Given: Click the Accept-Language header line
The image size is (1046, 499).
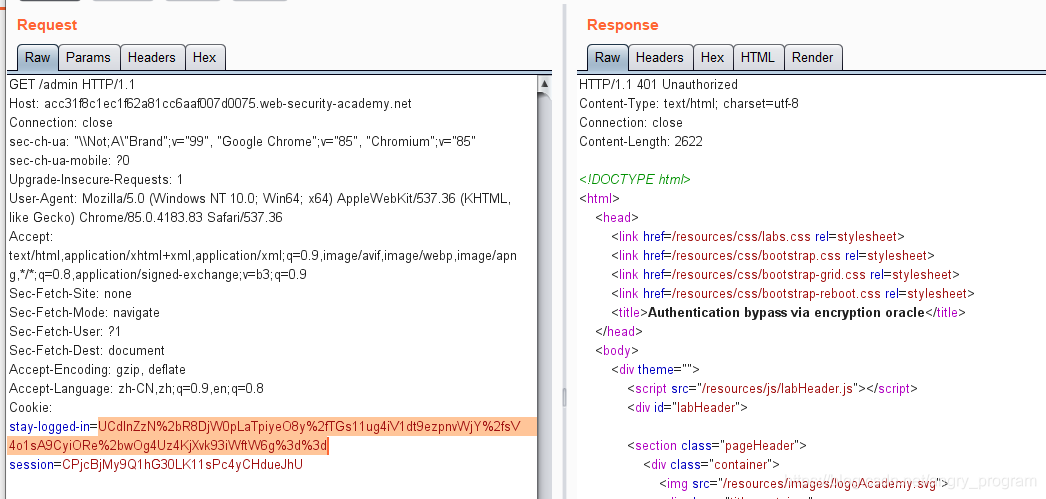Looking at the screenshot, I should pyautogui.click(x=136, y=388).
